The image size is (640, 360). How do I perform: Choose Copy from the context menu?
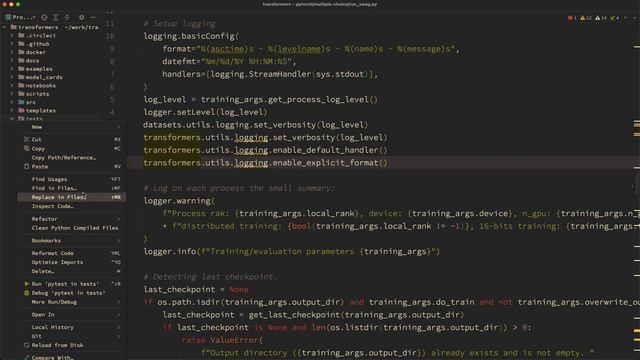point(71,149)
